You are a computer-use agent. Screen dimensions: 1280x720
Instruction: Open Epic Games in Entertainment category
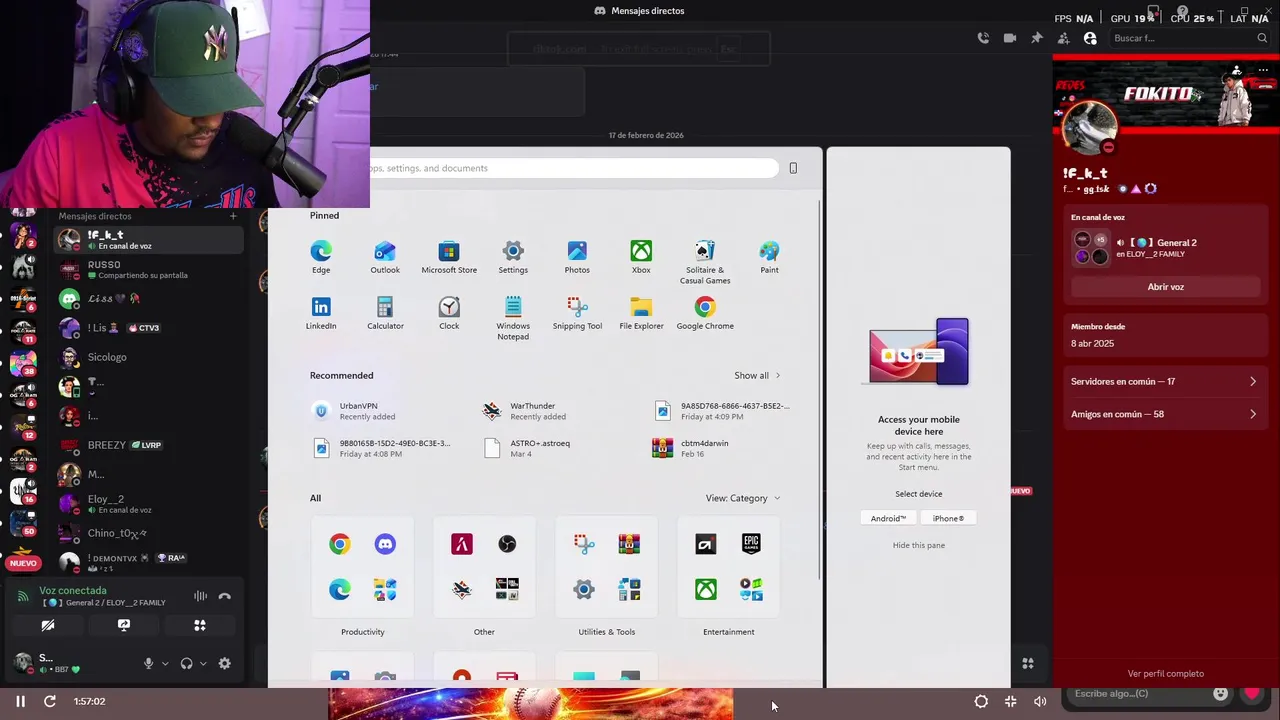[751, 544]
